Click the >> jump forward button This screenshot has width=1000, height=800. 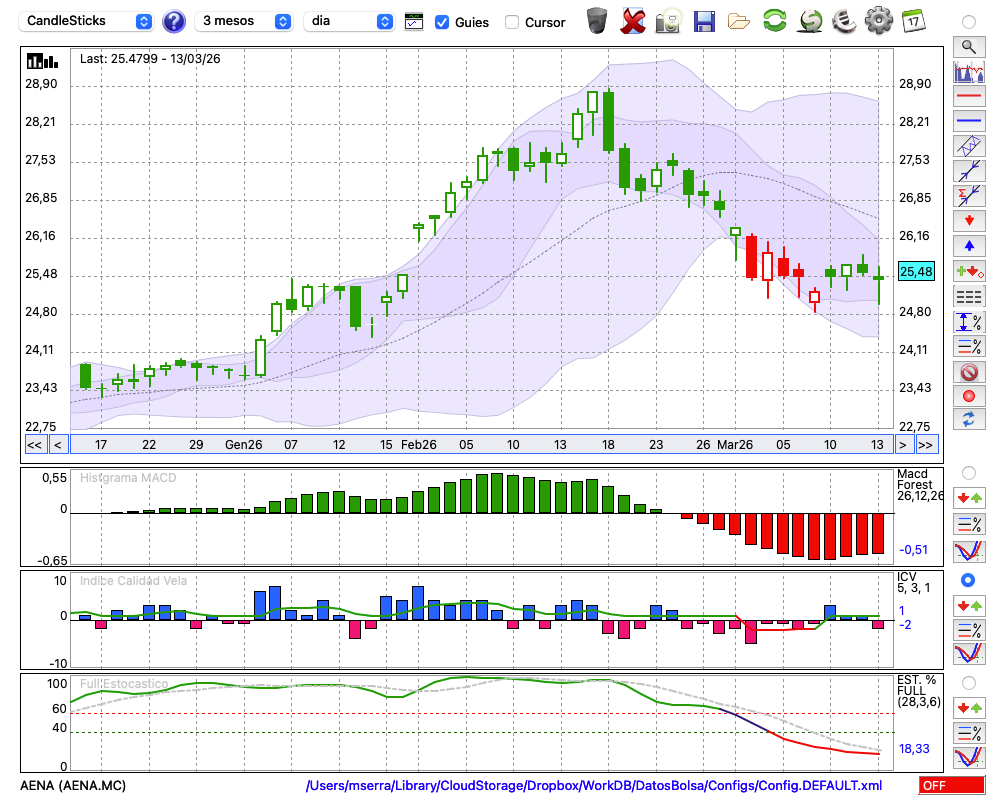click(926, 445)
